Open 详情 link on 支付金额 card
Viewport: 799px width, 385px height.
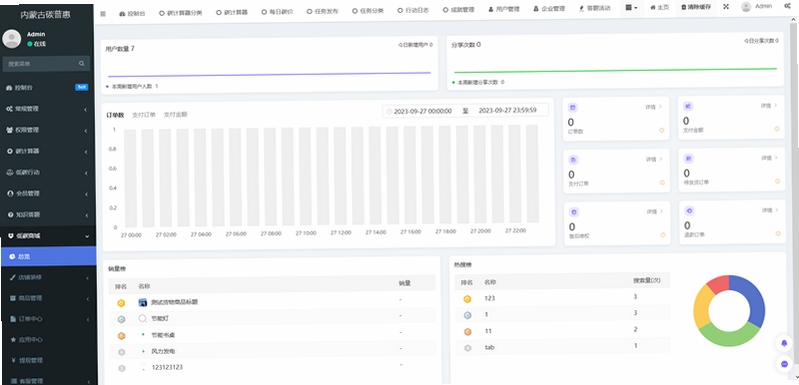click(x=769, y=106)
